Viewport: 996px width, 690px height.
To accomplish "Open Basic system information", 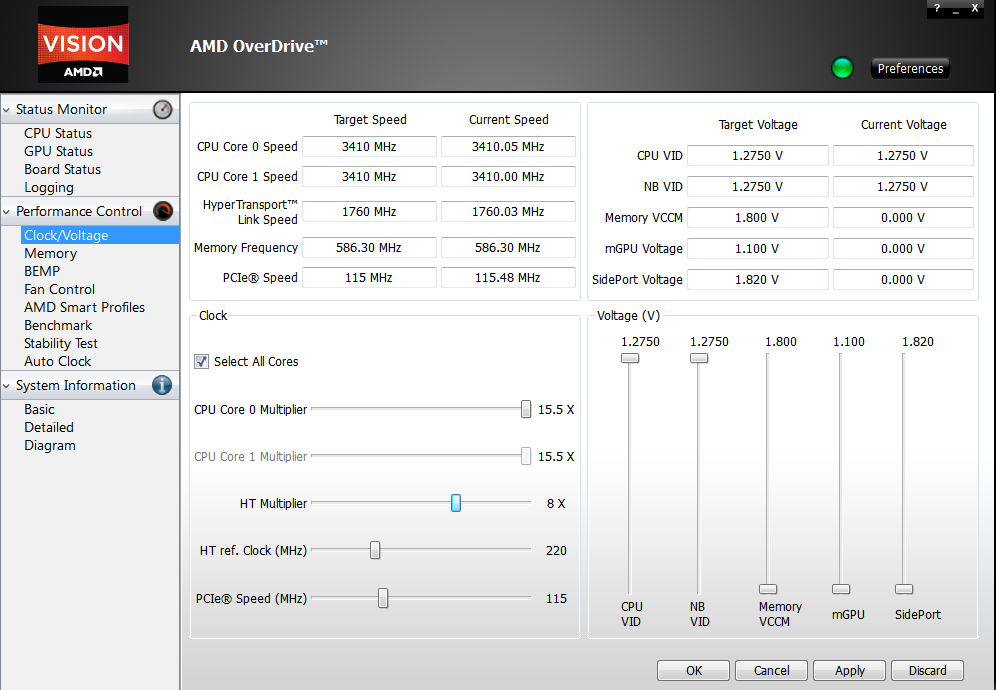I will (39, 409).
